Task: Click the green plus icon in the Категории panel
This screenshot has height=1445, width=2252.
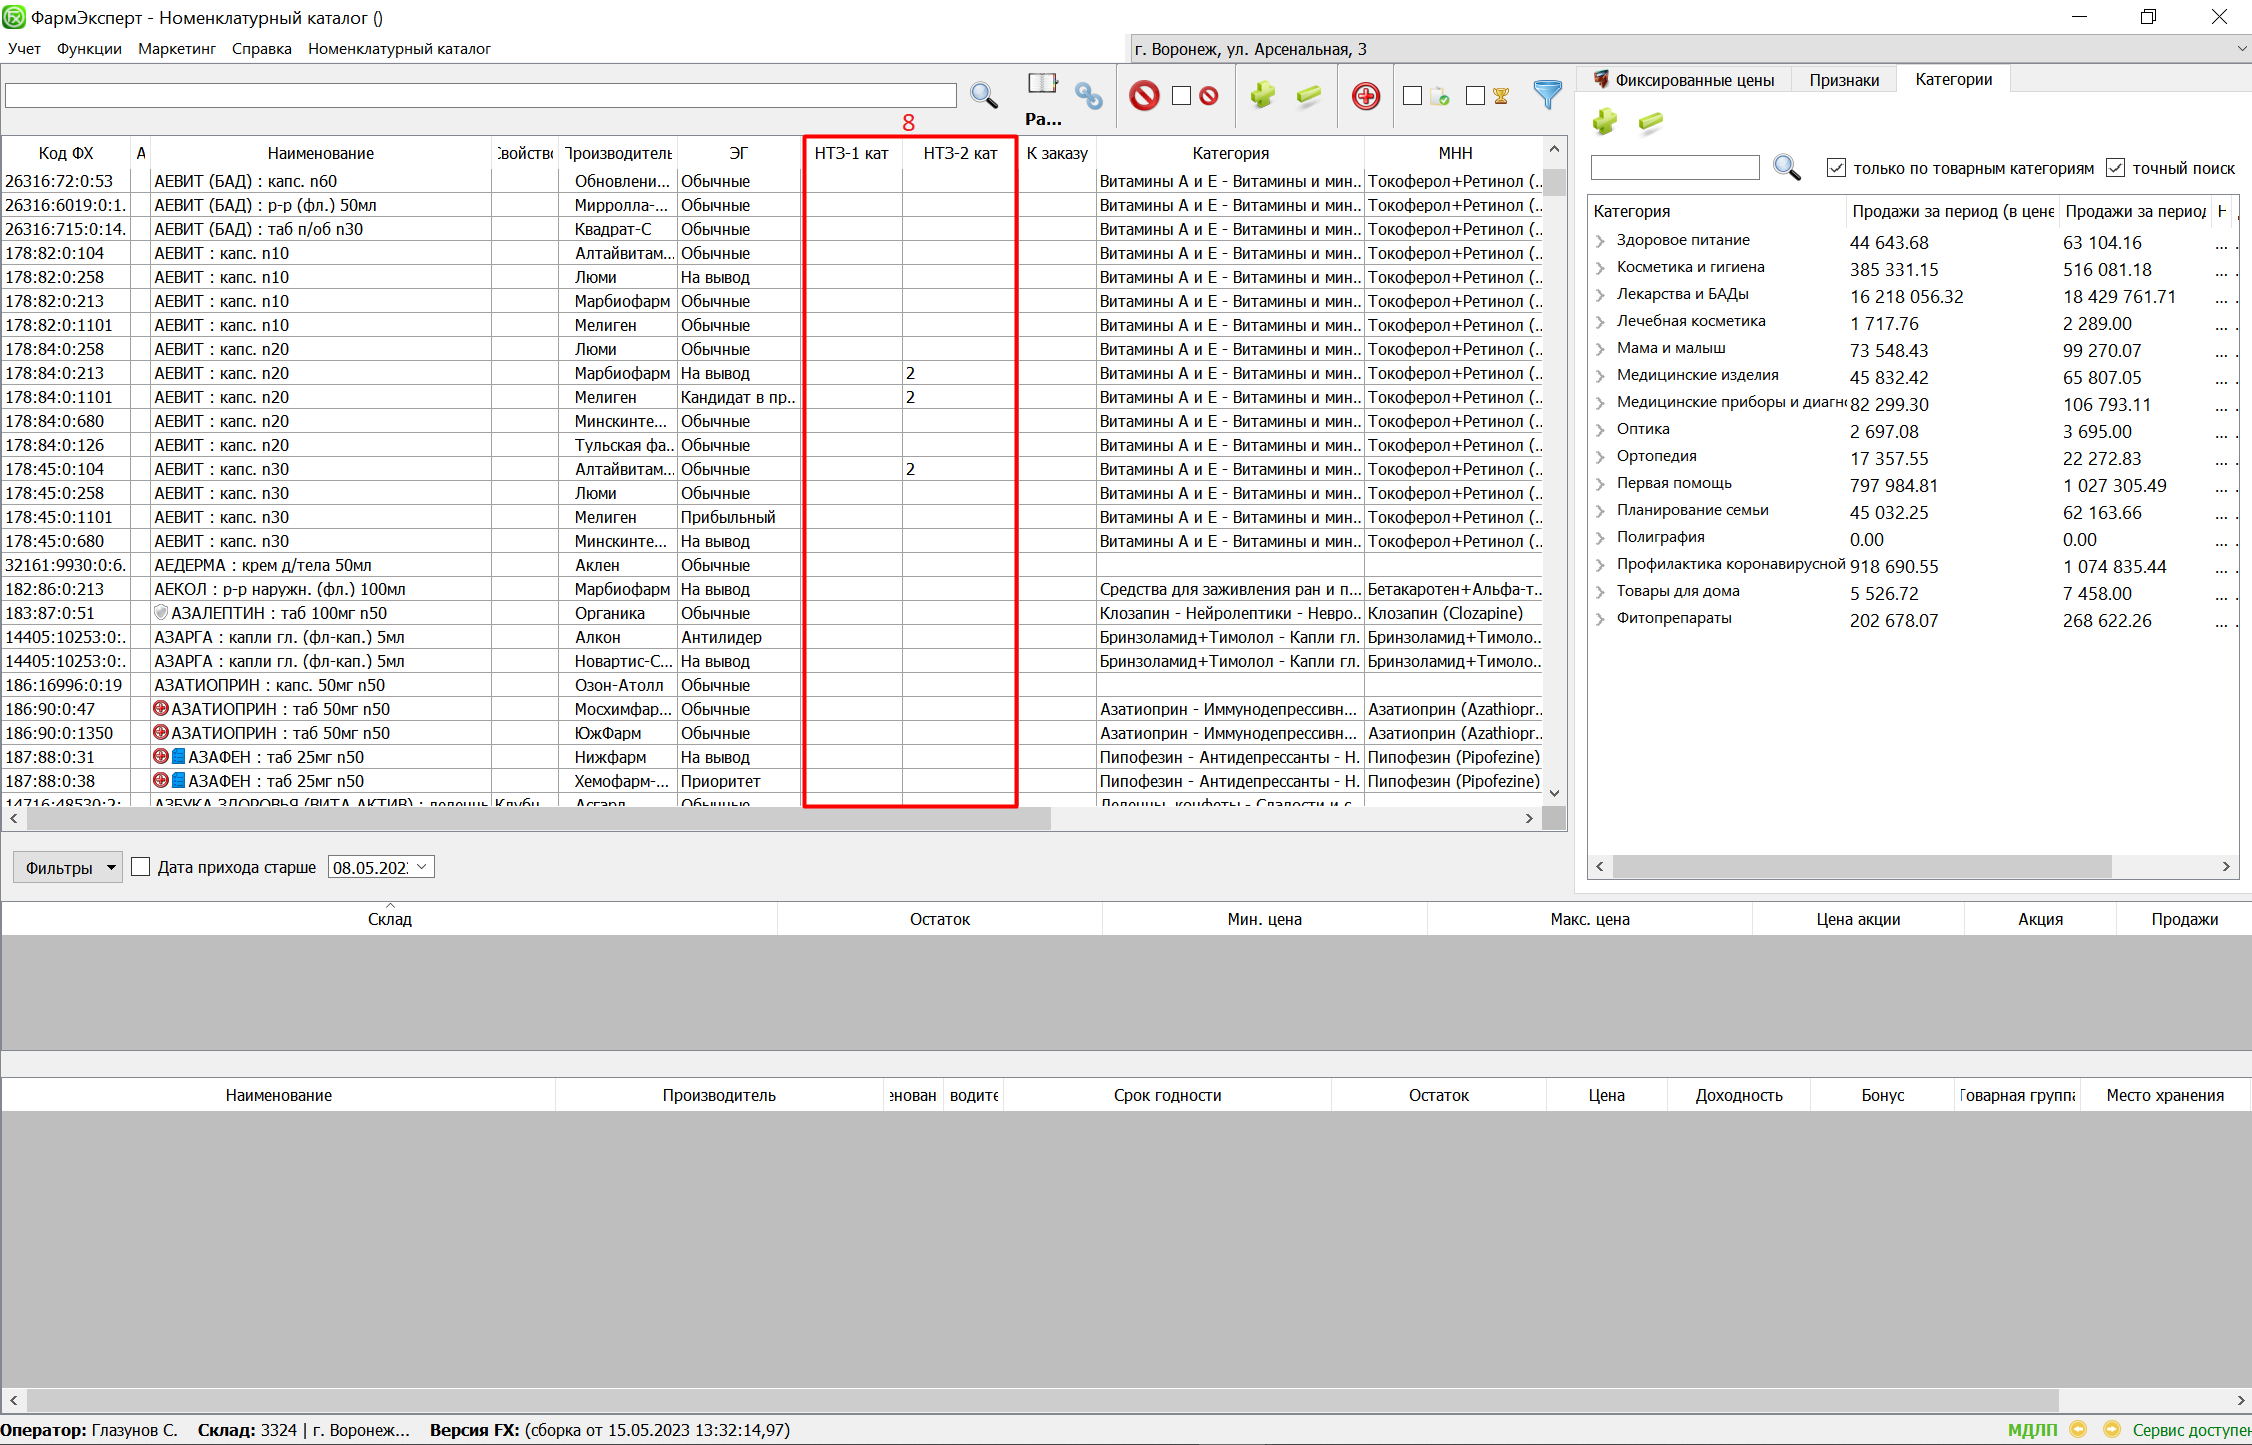Action: tap(1605, 122)
